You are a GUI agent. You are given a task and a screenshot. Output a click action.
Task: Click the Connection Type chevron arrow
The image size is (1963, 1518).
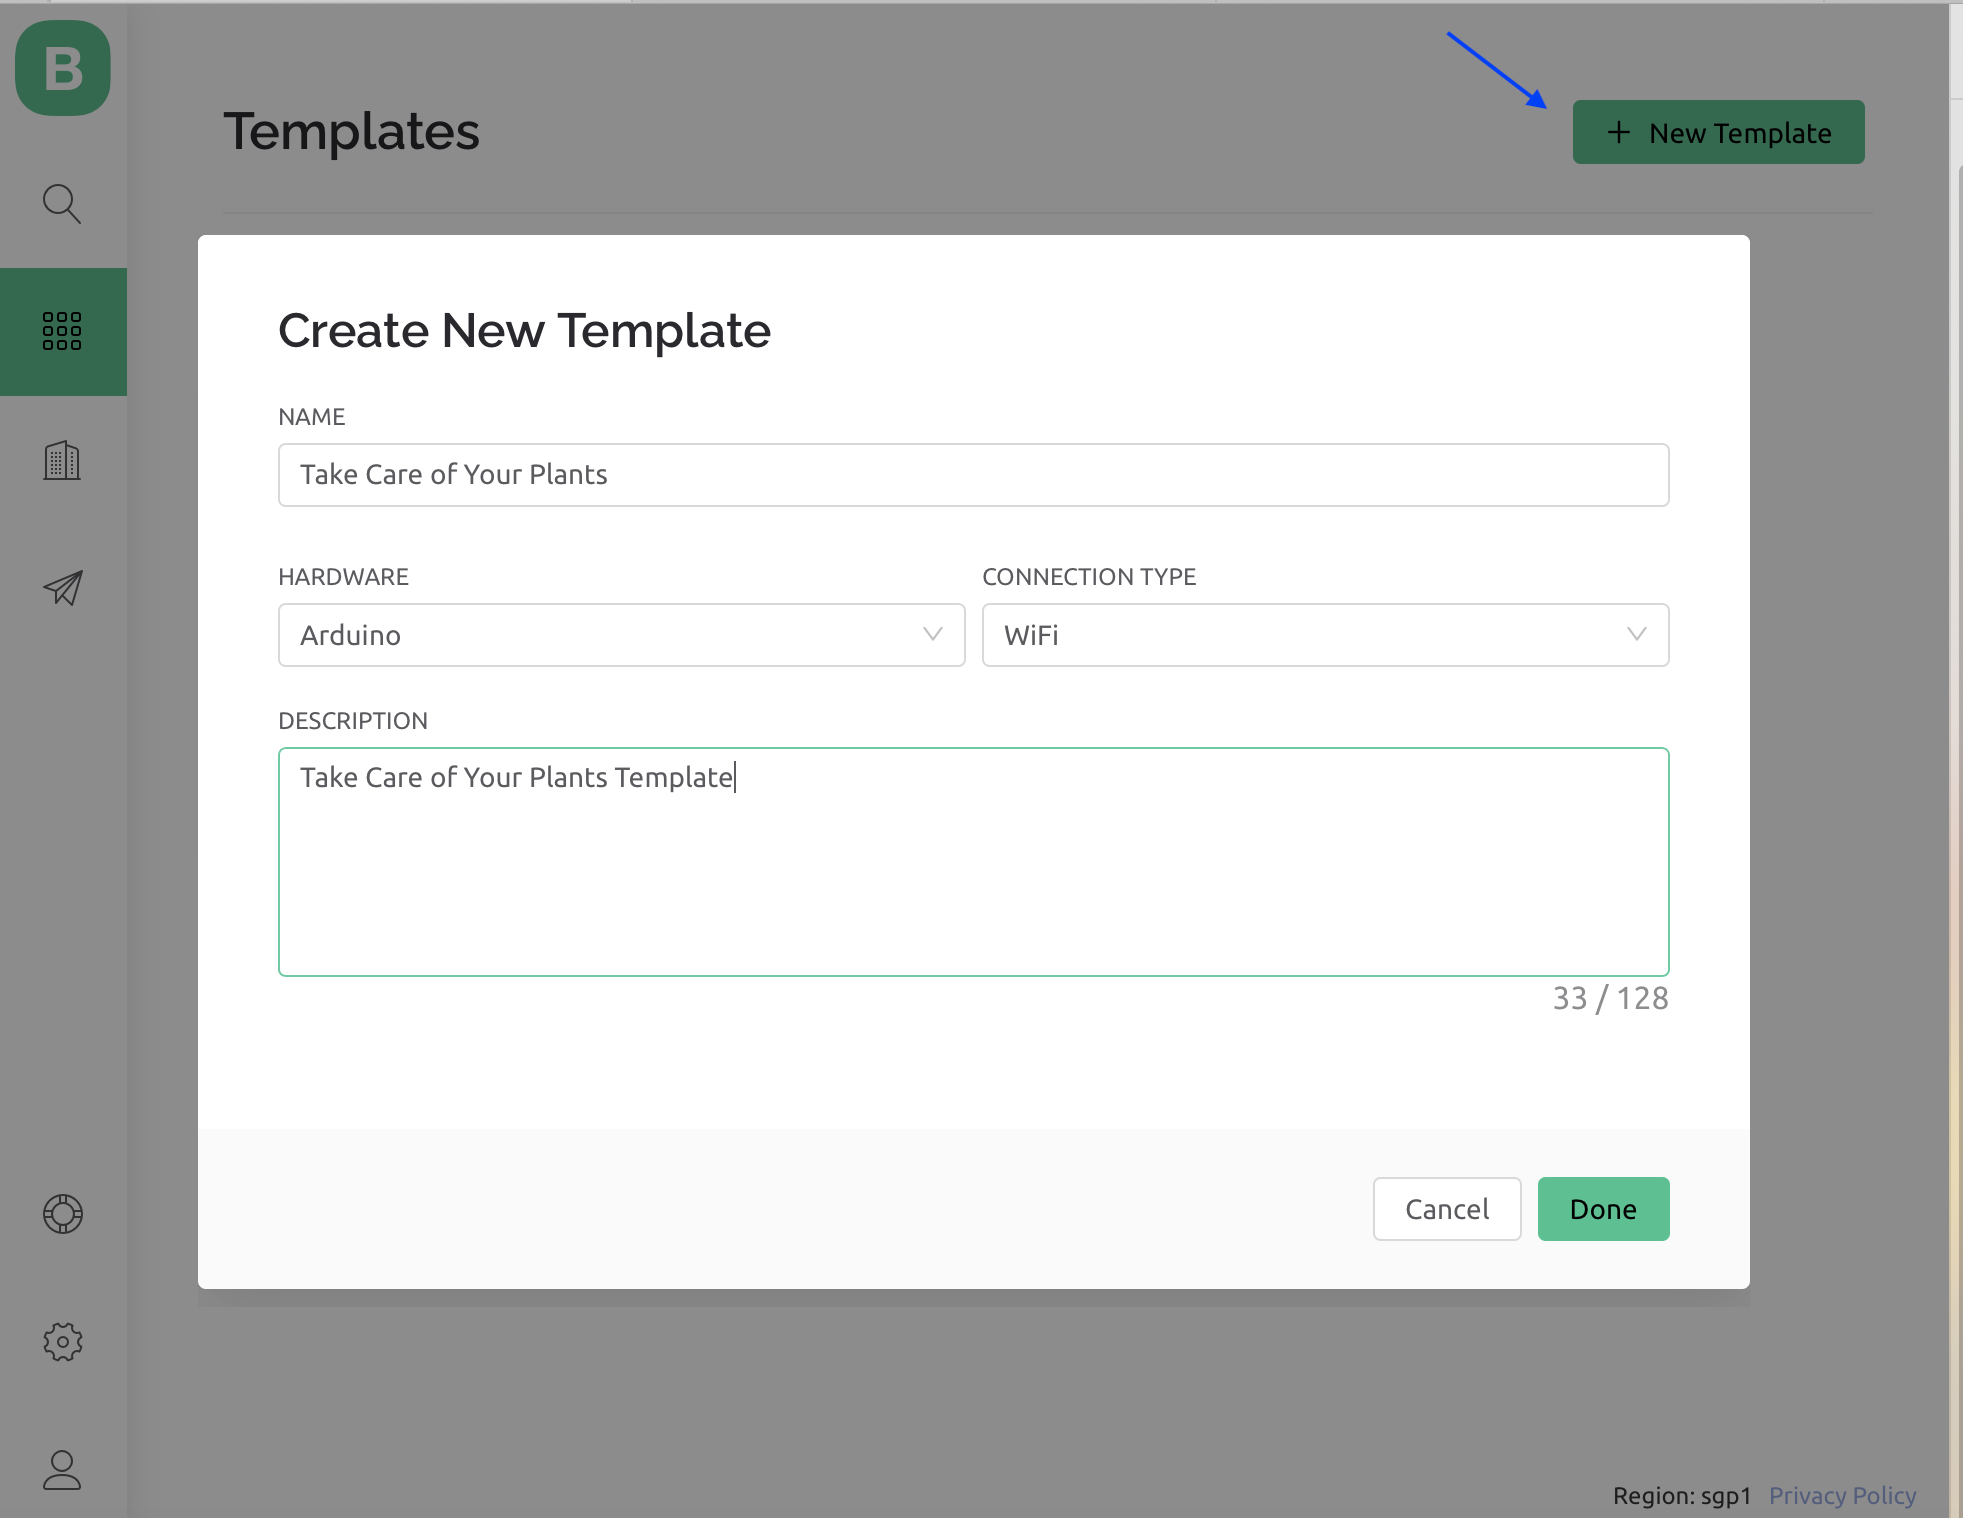point(1637,634)
